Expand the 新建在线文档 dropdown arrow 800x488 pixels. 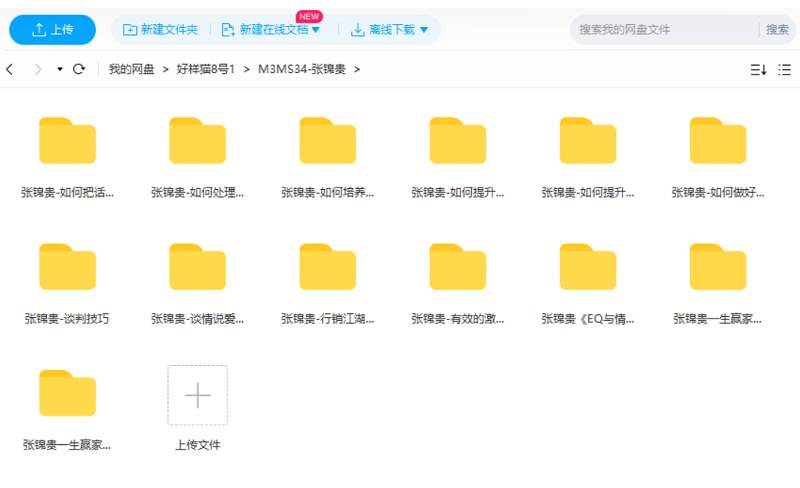tap(316, 30)
